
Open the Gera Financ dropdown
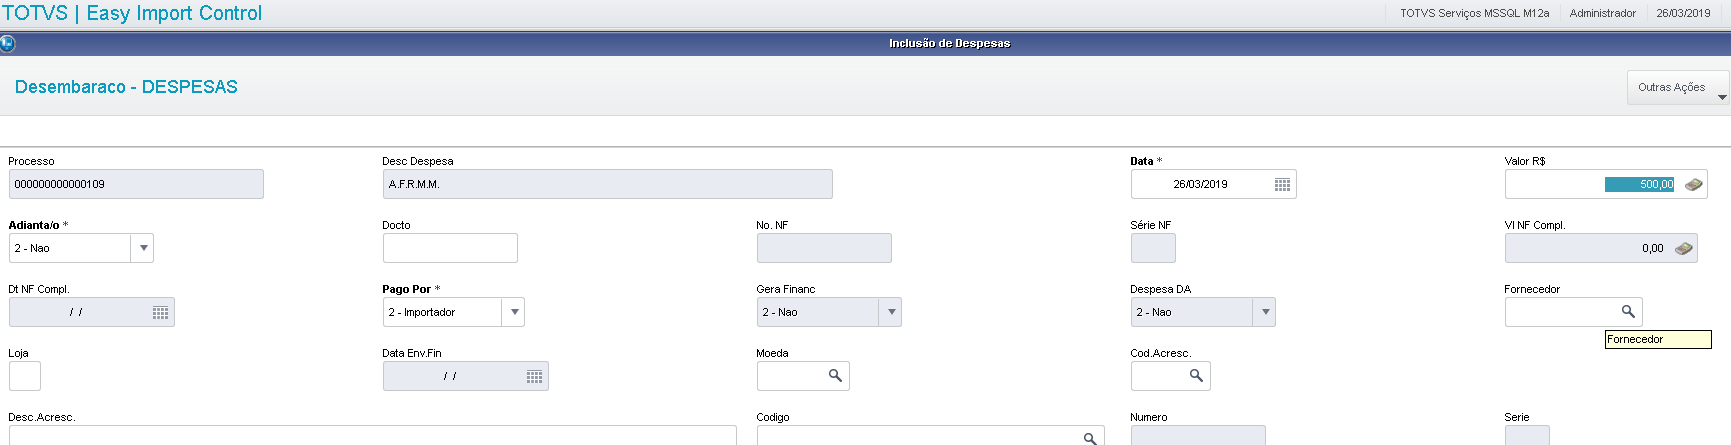[890, 312]
